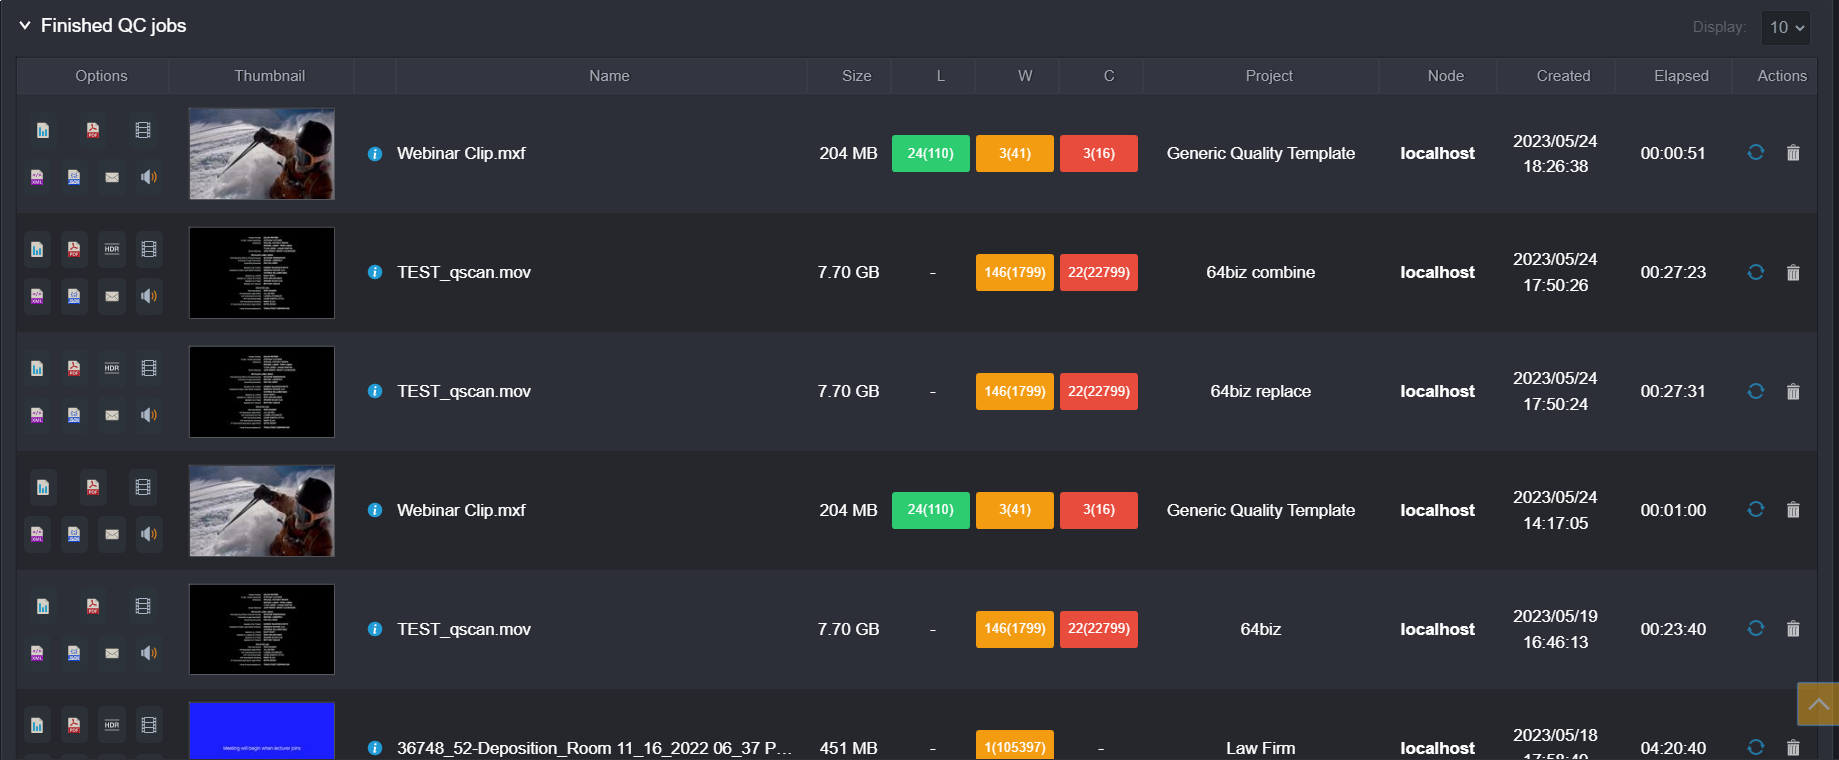Email report for Webinar Clip 18:26:38 job
Viewport: 1839px width, 760px height.
[x=112, y=177]
